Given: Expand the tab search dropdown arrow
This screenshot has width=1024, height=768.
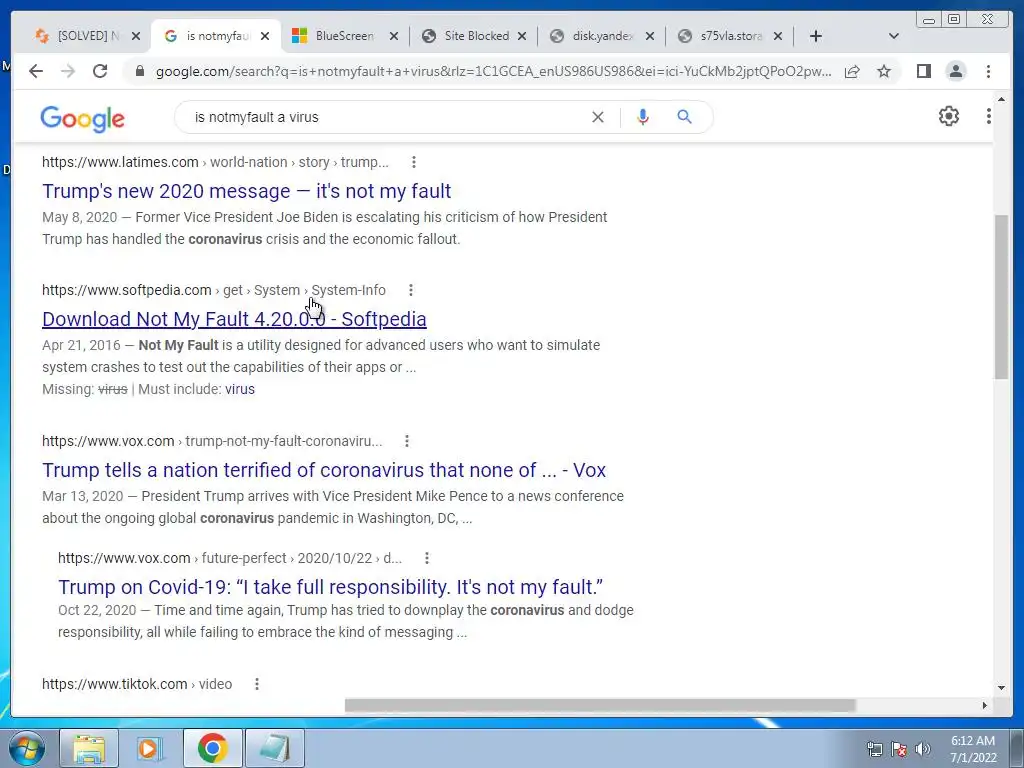Looking at the screenshot, I should coord(894,37).
